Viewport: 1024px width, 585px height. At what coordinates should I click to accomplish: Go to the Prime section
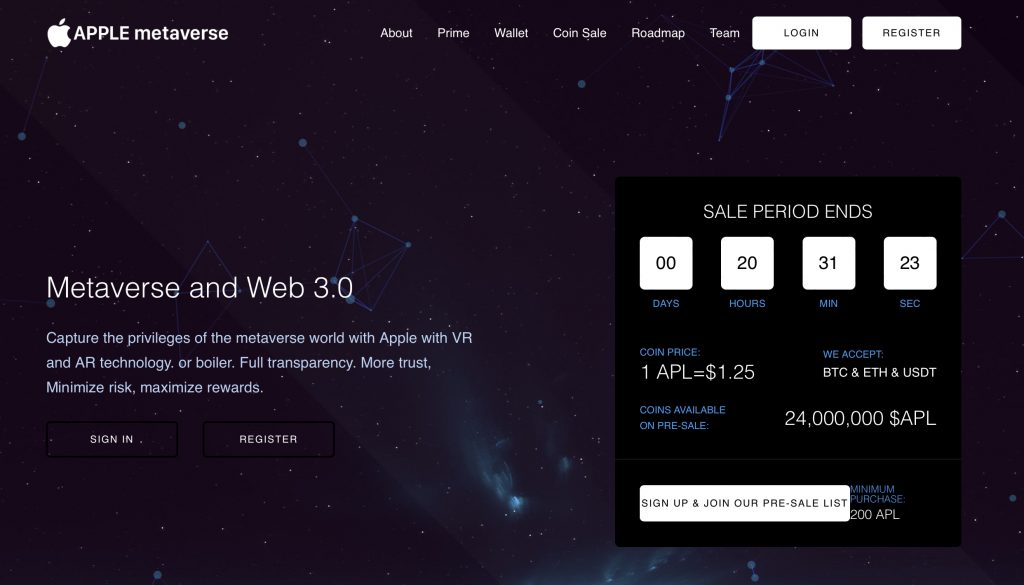coord(453,33)
